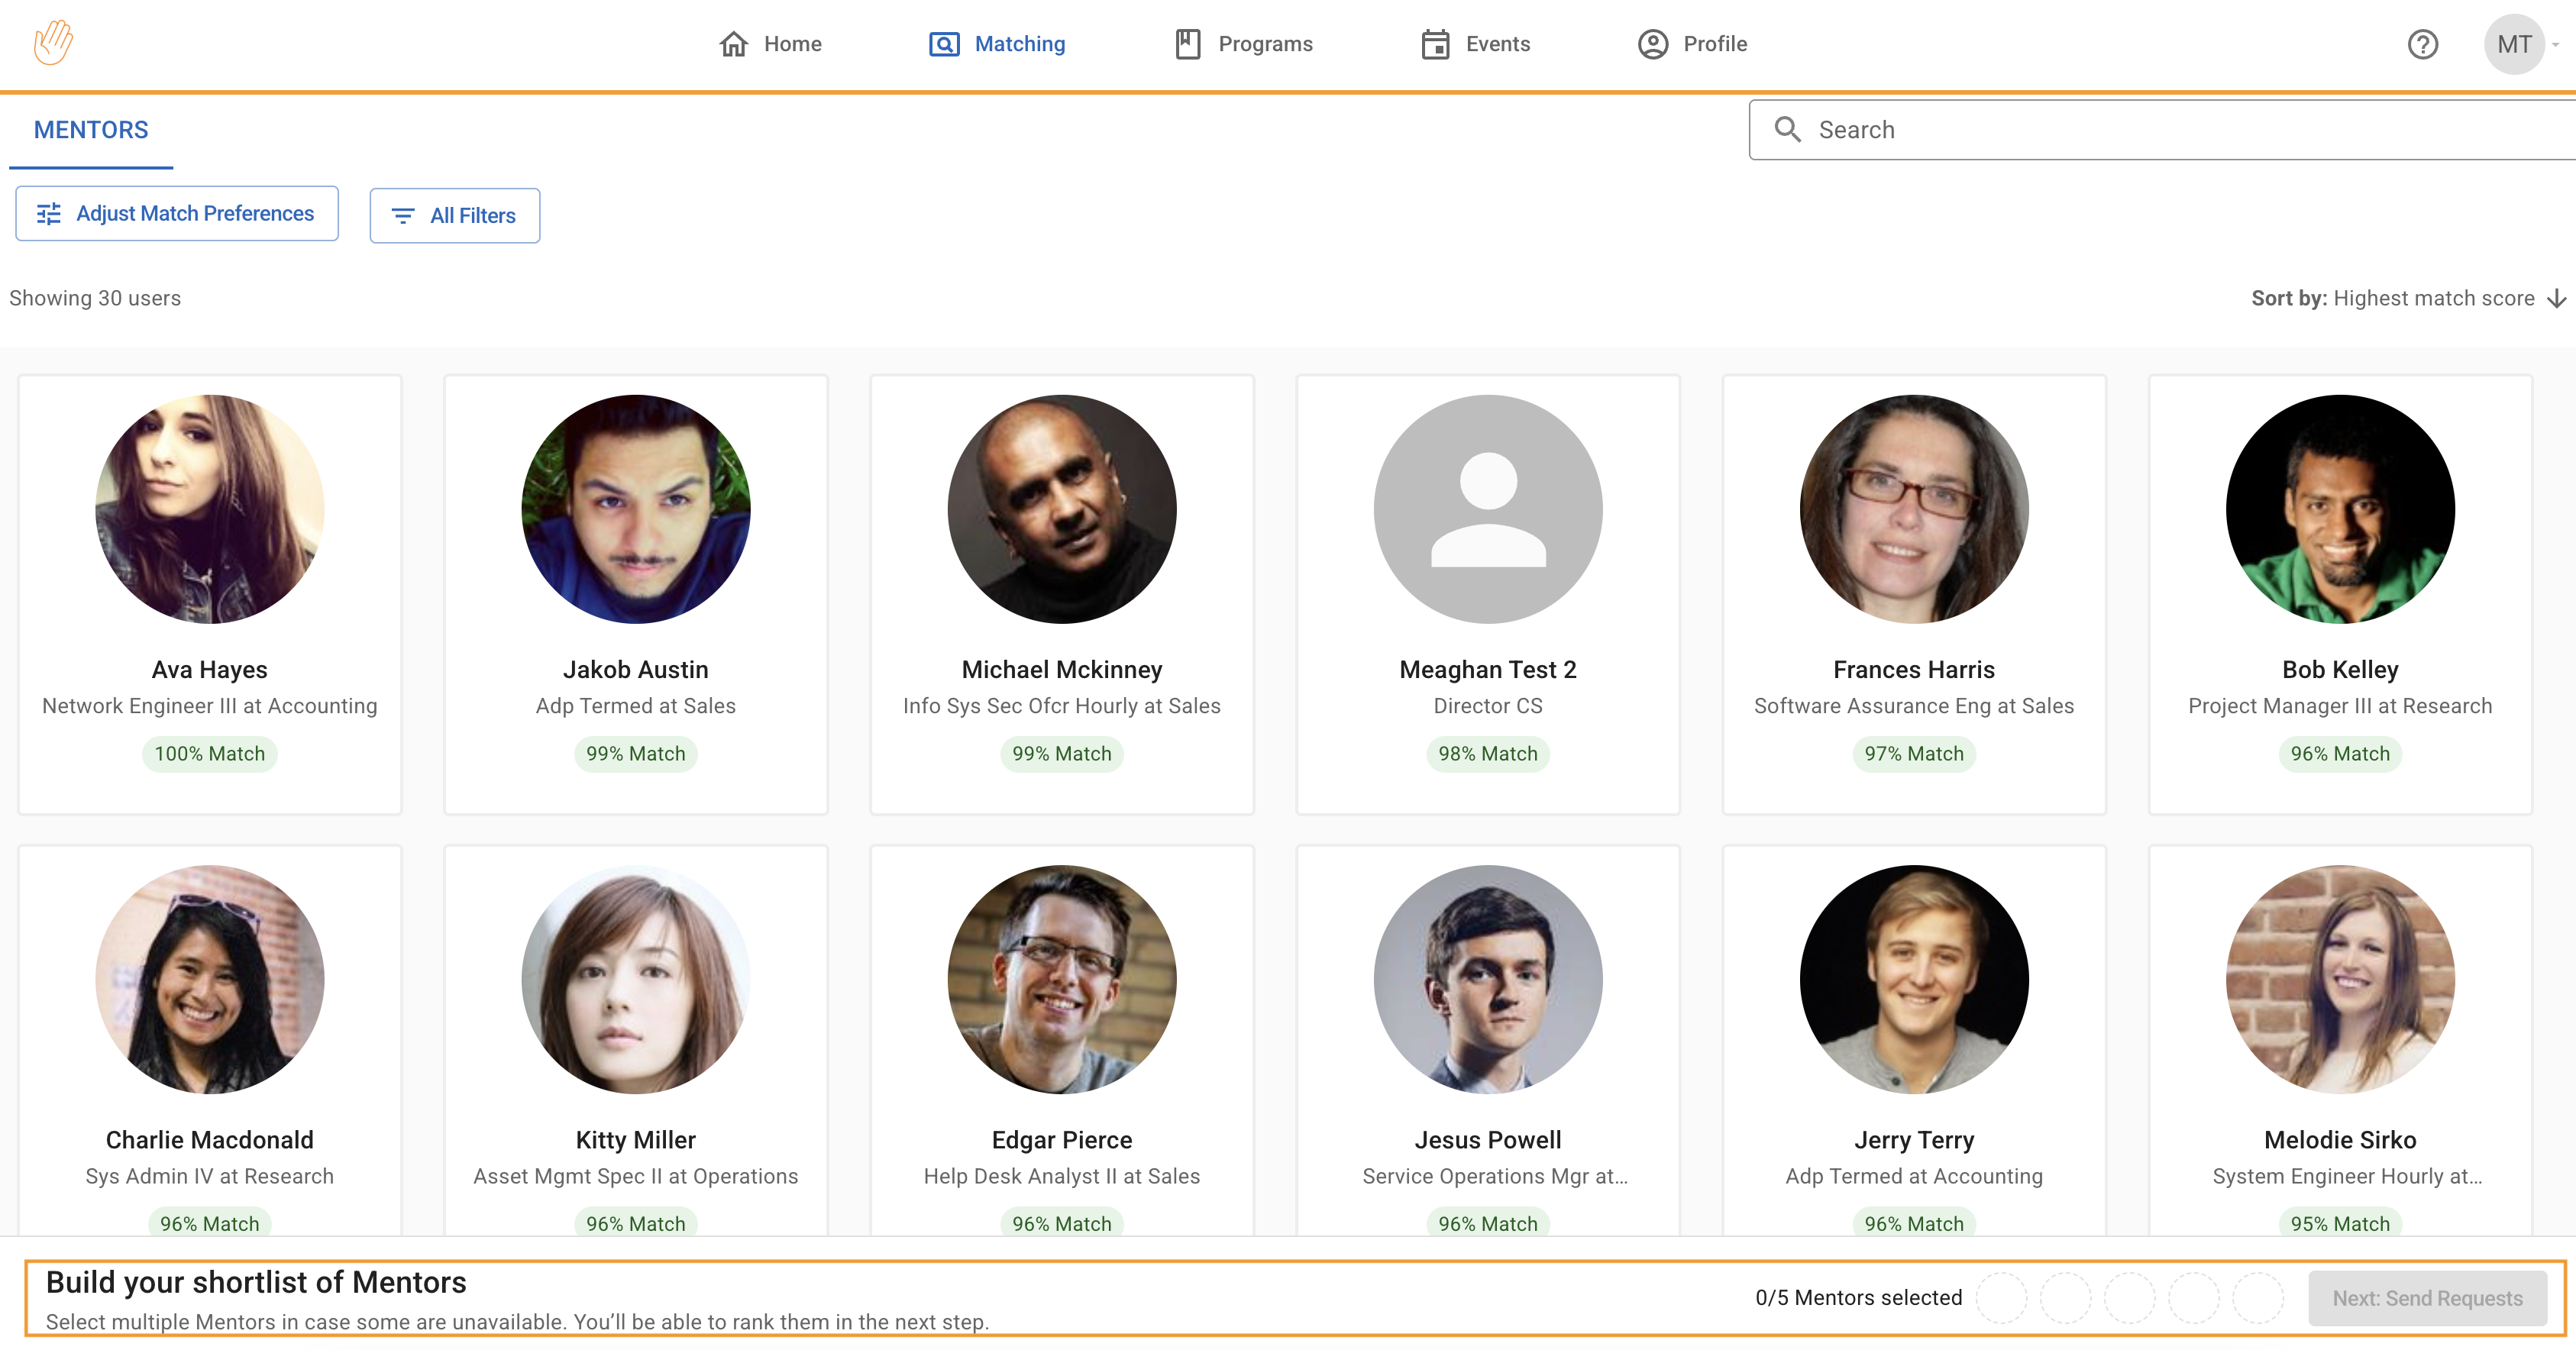Open the MT user avatar menu

(x=2514, y=44)
